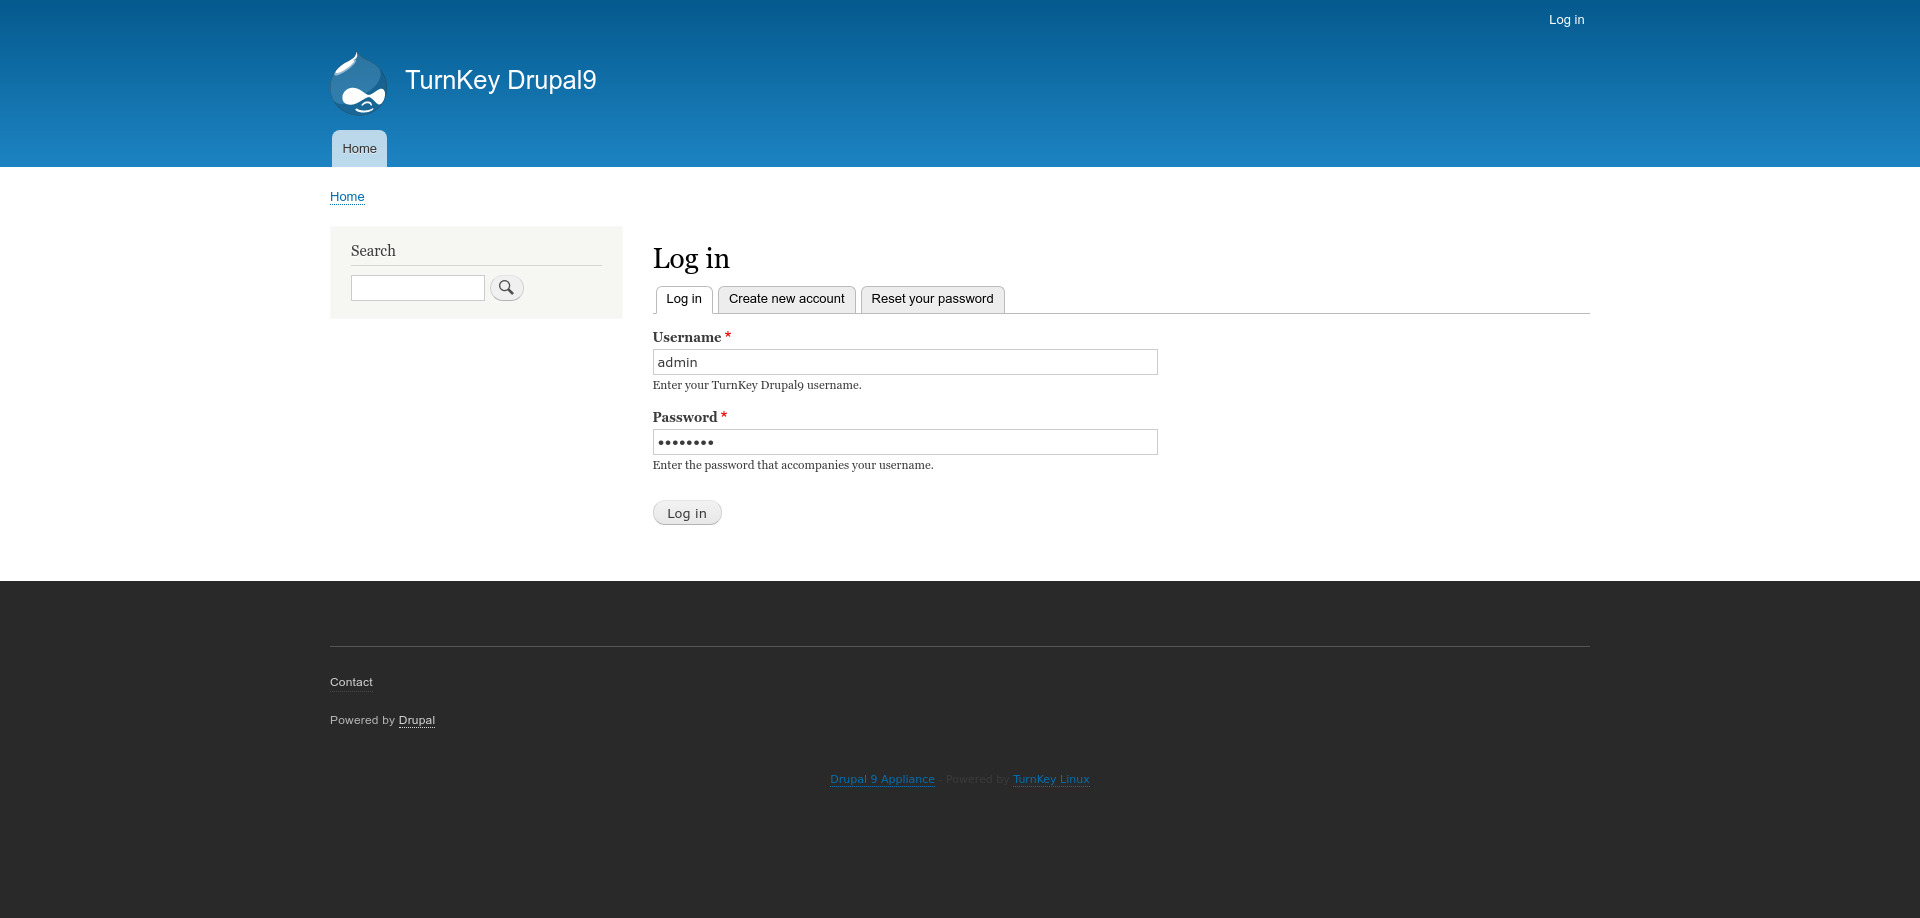The width and height of the screenshot is (1920, 918).
Task: Open the Reset your password tab
Action: [x=932, y=299]
